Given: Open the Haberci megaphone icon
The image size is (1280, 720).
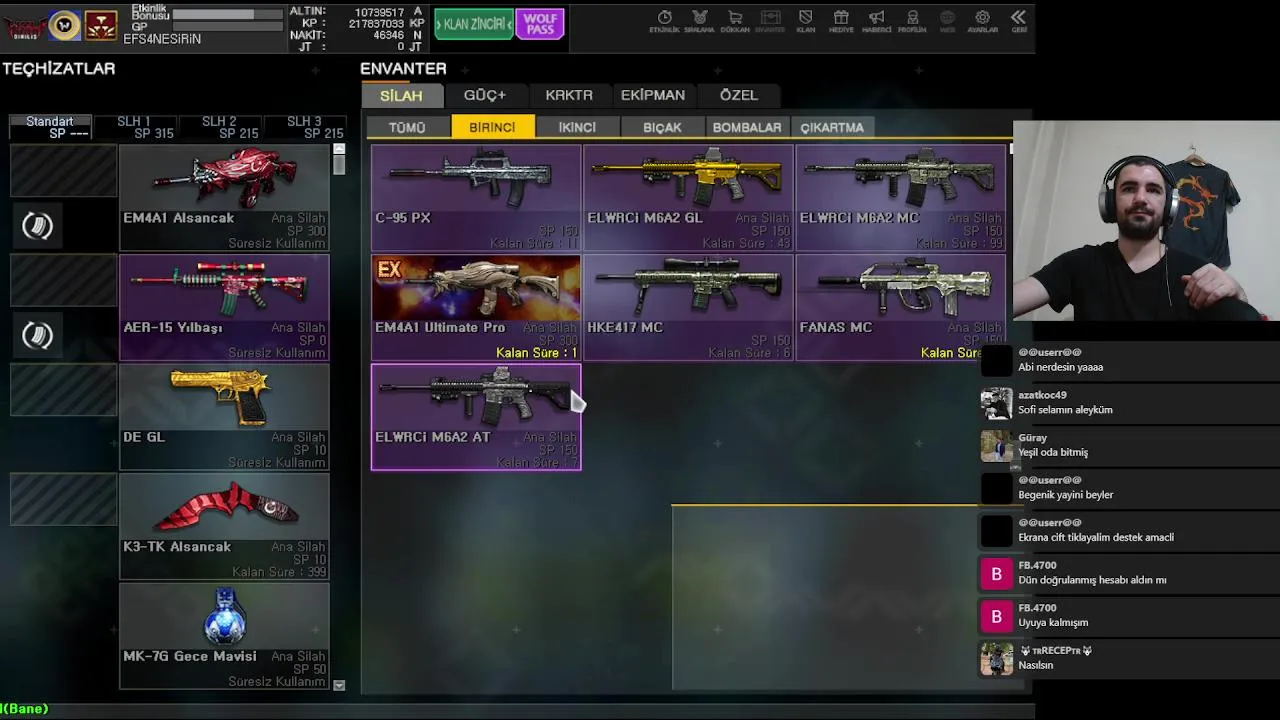Looking at the screenshot, I should (876, 20).
